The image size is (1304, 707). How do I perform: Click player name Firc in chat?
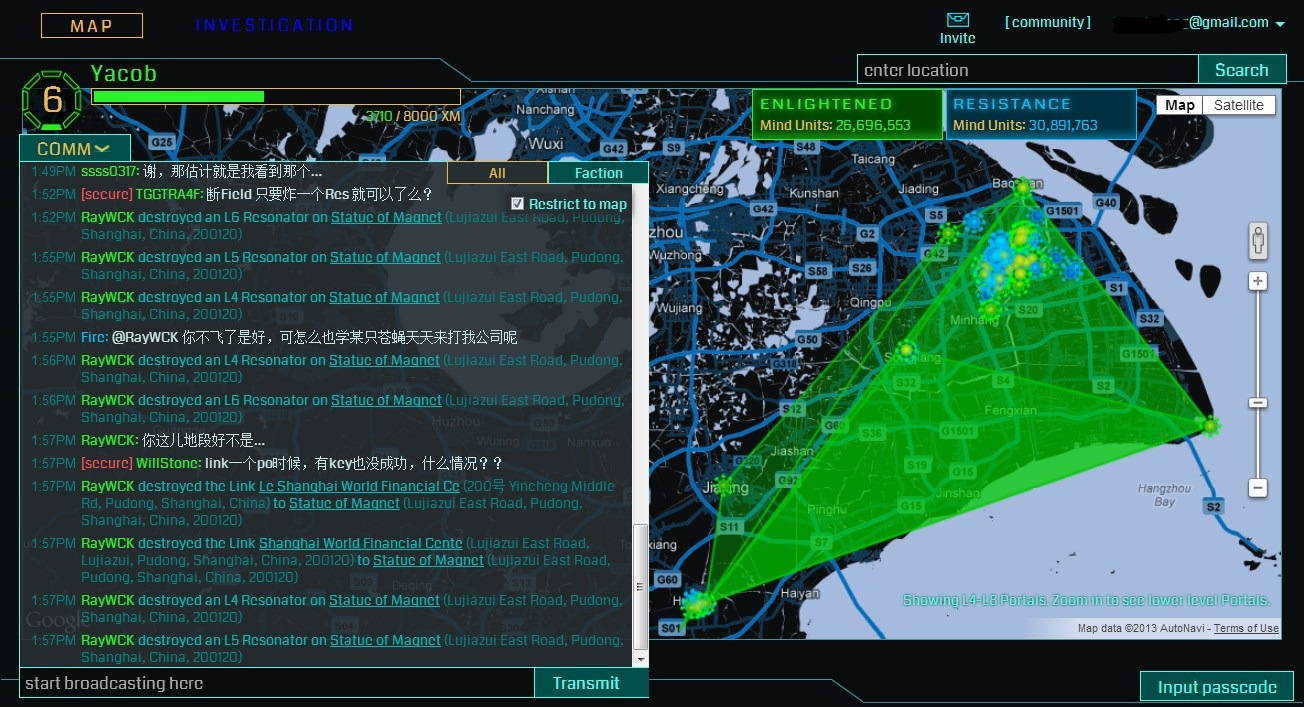click(x=93, y=337)
